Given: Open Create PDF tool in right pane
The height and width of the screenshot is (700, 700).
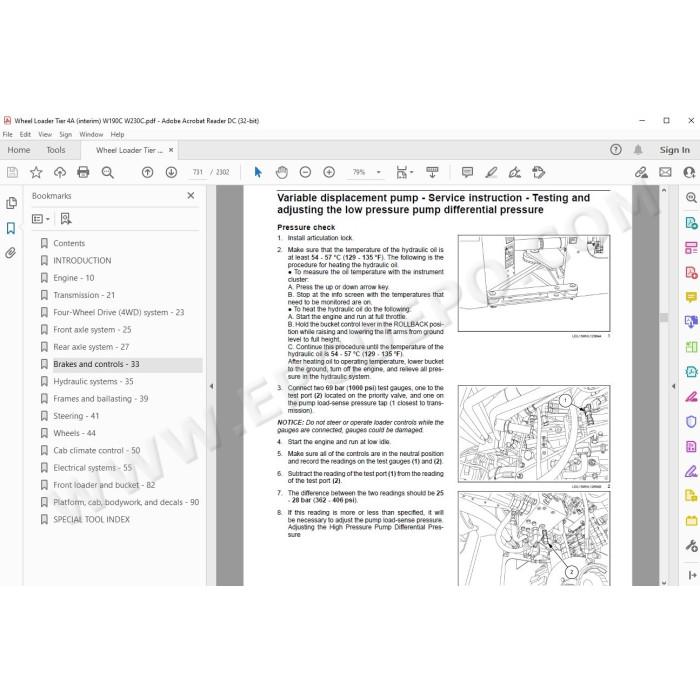Looking at the screenshot, I should pos(691,272).
